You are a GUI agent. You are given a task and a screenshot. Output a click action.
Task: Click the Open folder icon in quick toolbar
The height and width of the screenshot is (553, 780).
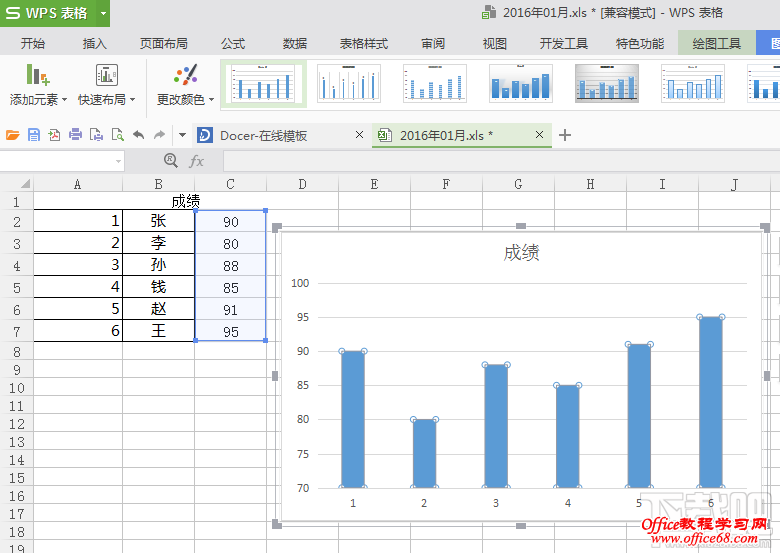click(x=13, y=135)
